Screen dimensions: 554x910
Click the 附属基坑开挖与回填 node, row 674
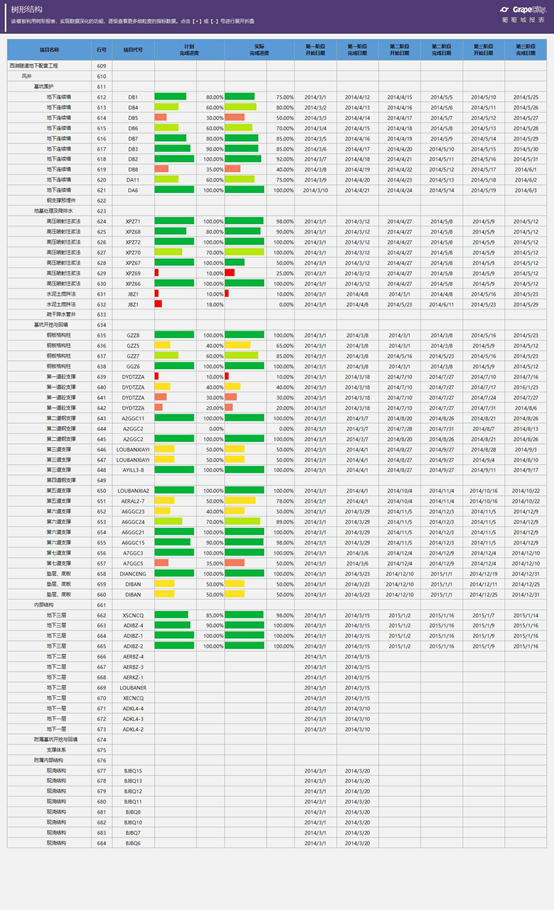click(x=56, y=740)
